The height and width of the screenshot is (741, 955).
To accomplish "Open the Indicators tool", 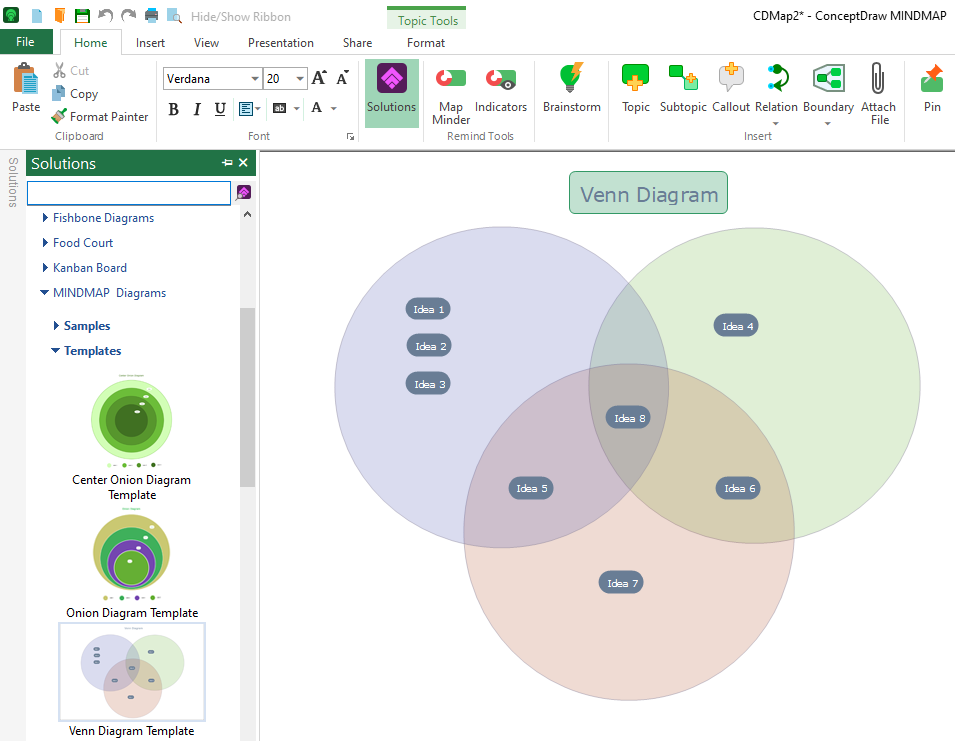I will 501,88.
